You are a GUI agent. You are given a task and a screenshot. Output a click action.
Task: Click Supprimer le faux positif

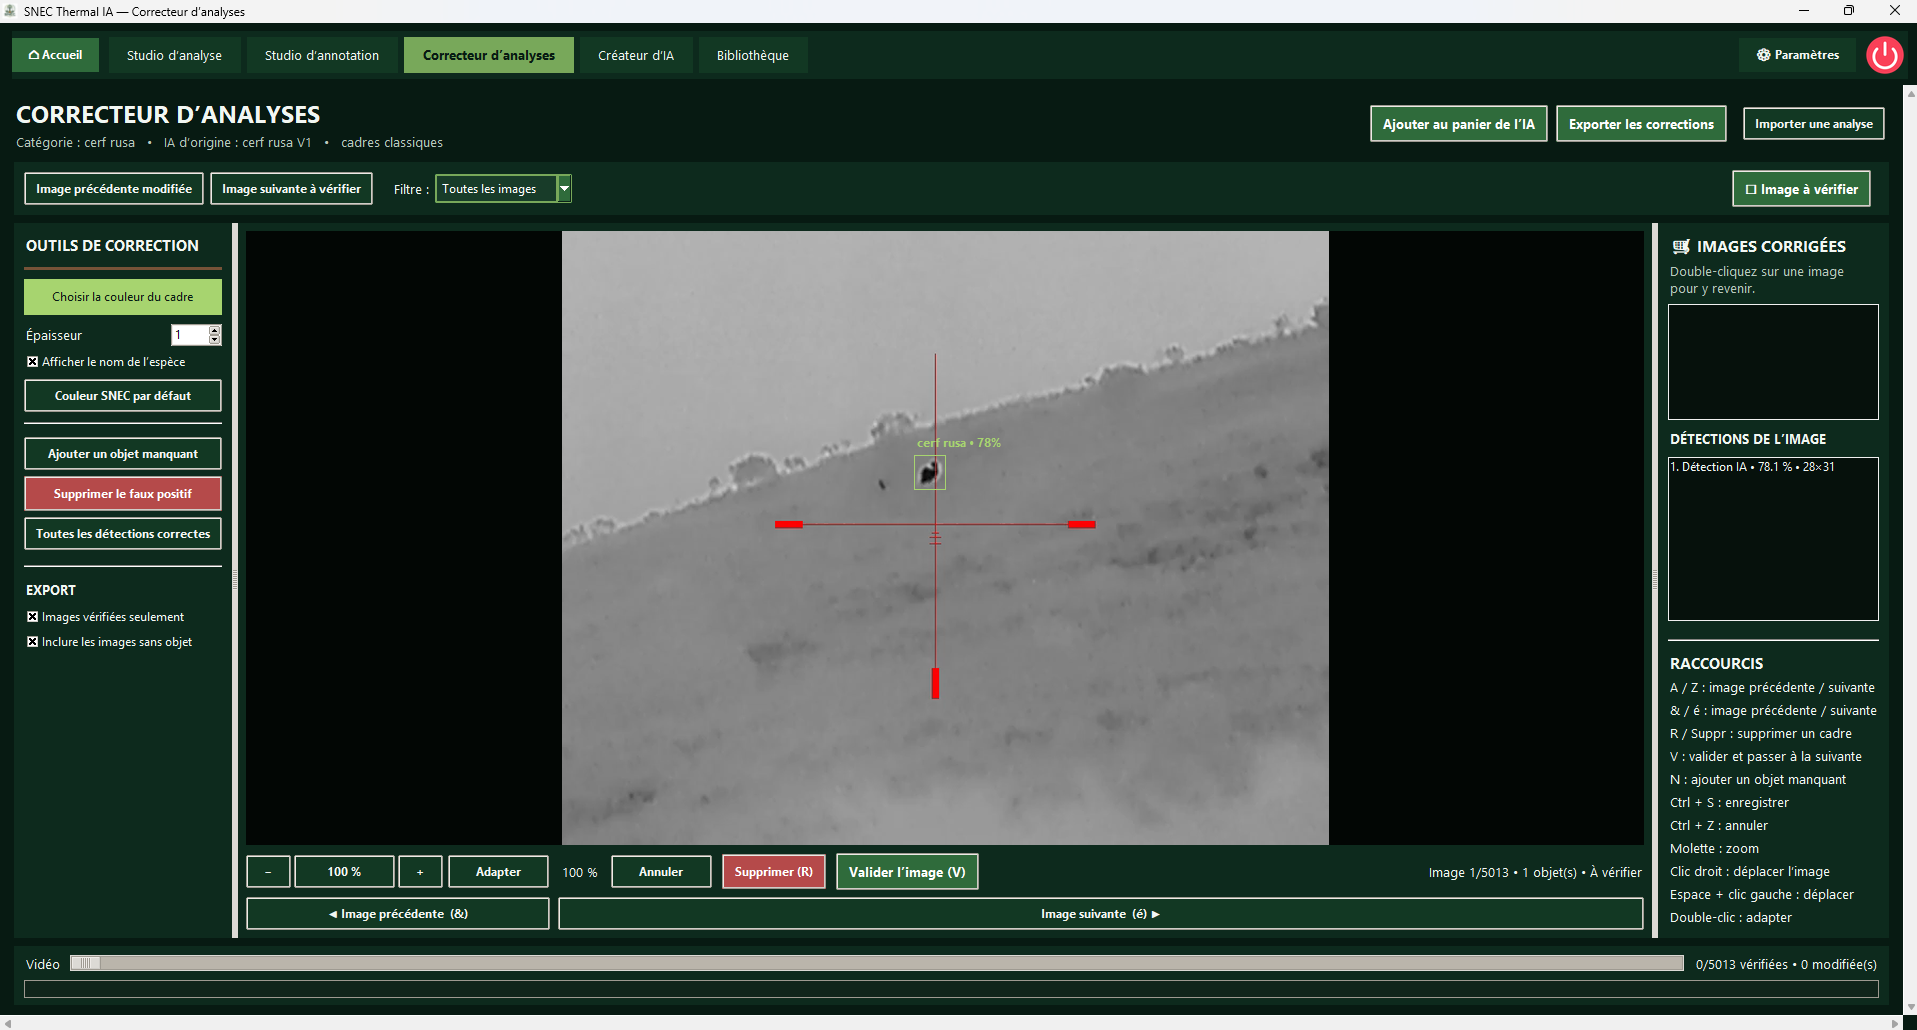(x=123, y=494)
